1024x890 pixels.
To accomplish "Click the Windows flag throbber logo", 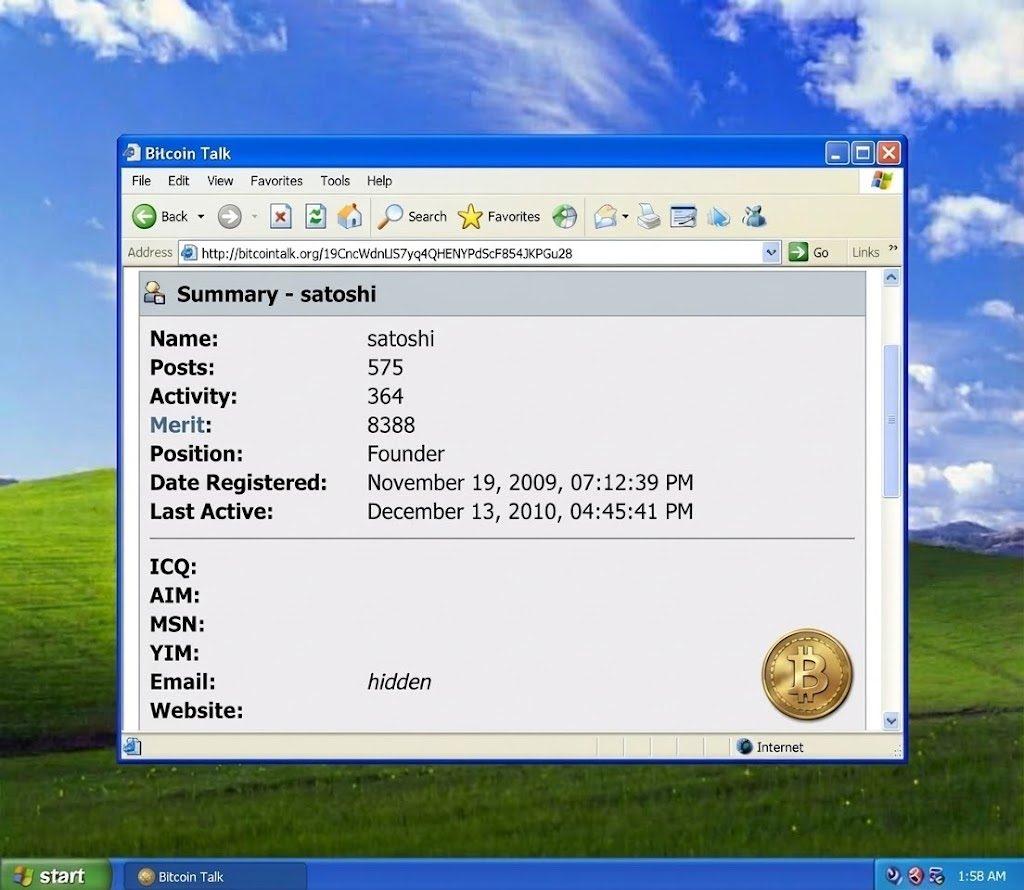I will [883, 181].
